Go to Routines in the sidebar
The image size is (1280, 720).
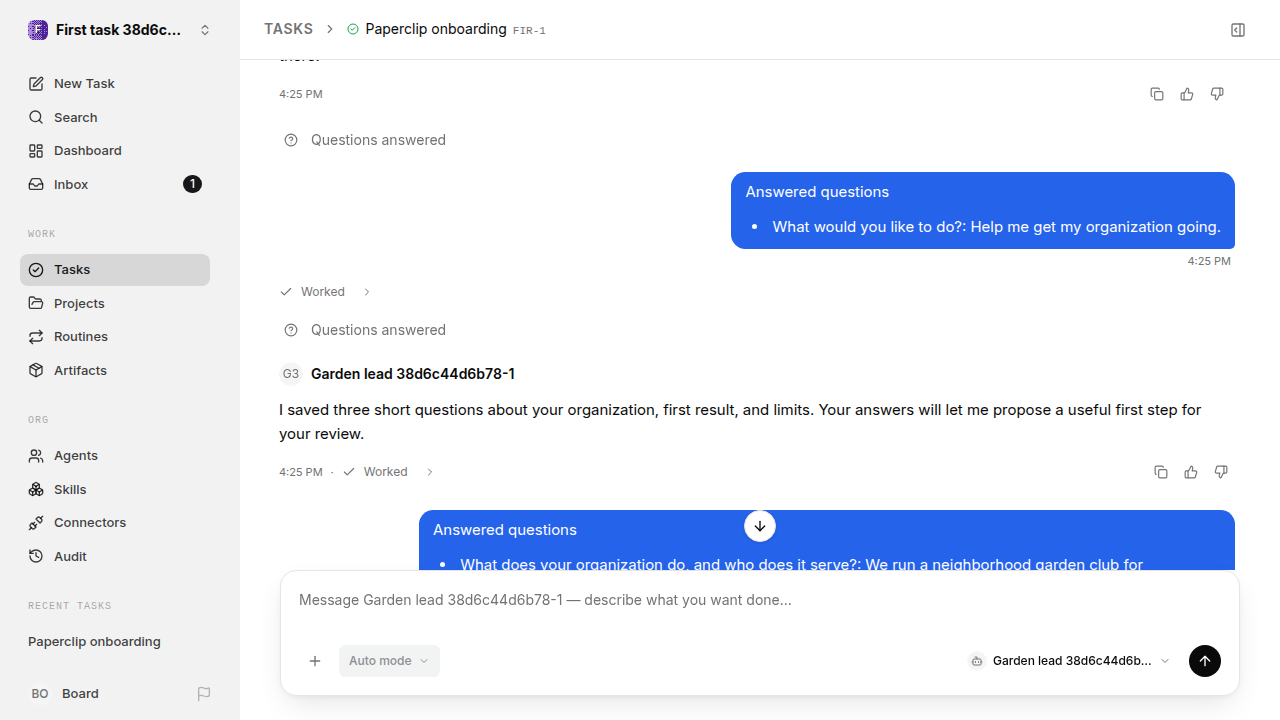[x=115, y=337]
